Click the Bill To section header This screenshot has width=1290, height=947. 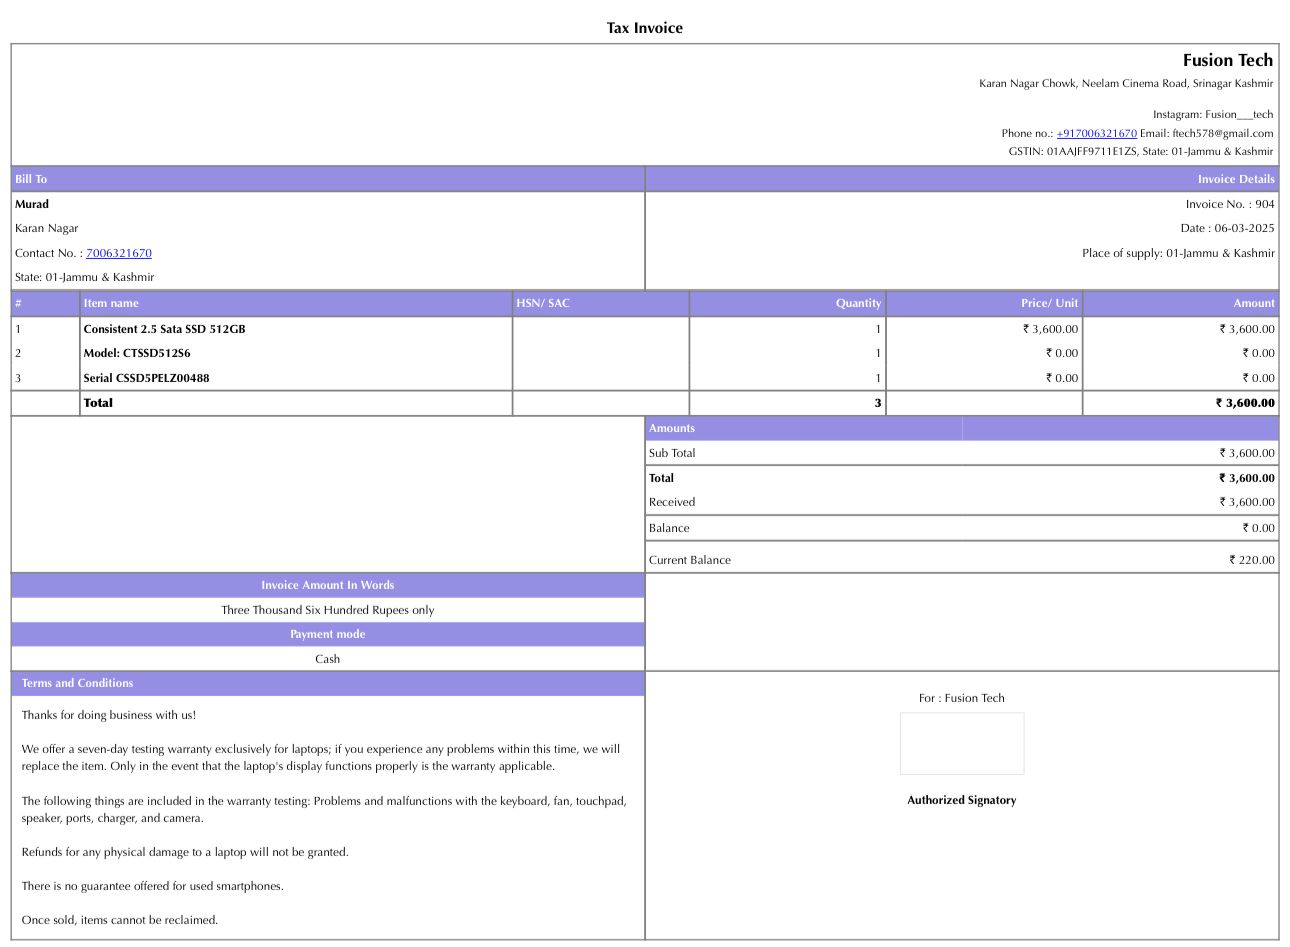point(31,179)
